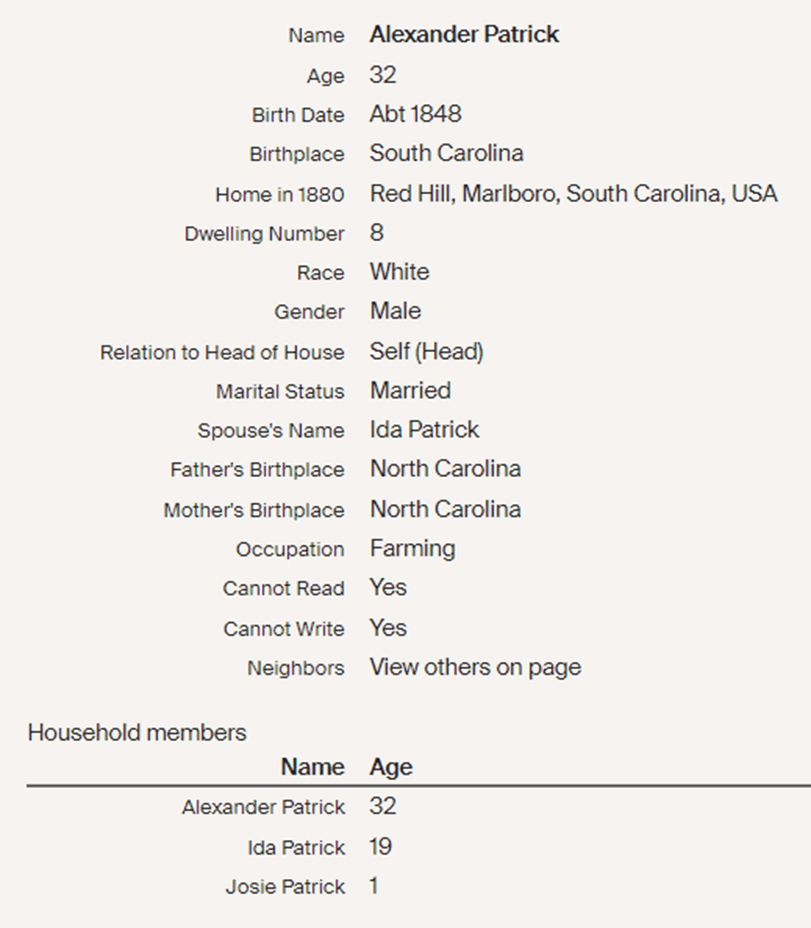Viewport: 811px width, 928px height.
Task: Click the Yes value beside Cannot Read
Action: pos(388,588)
